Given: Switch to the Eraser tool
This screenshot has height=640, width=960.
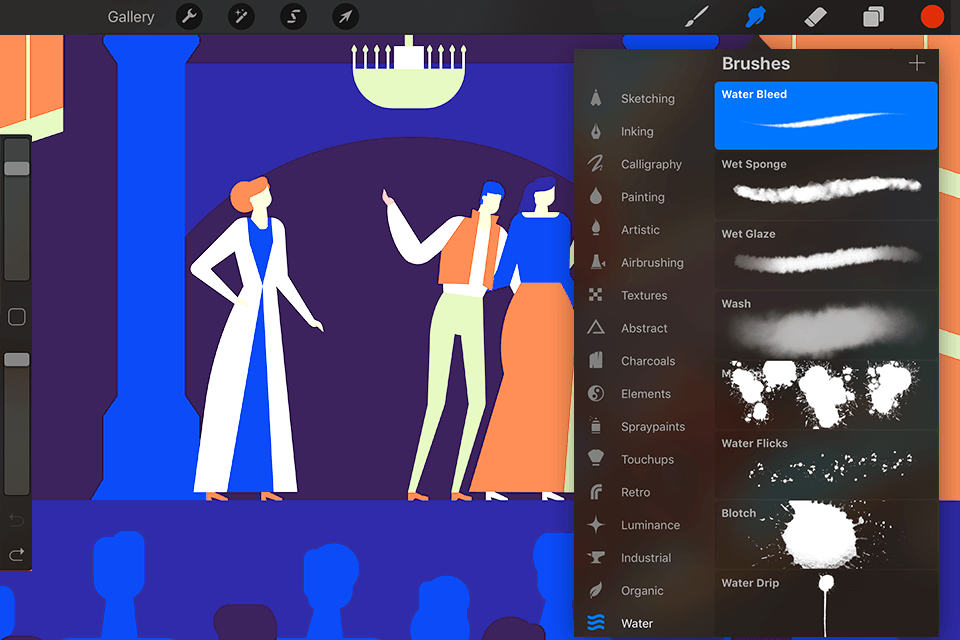Looking at the screenshot, I should pyautogui.click(x=814, y=16).
